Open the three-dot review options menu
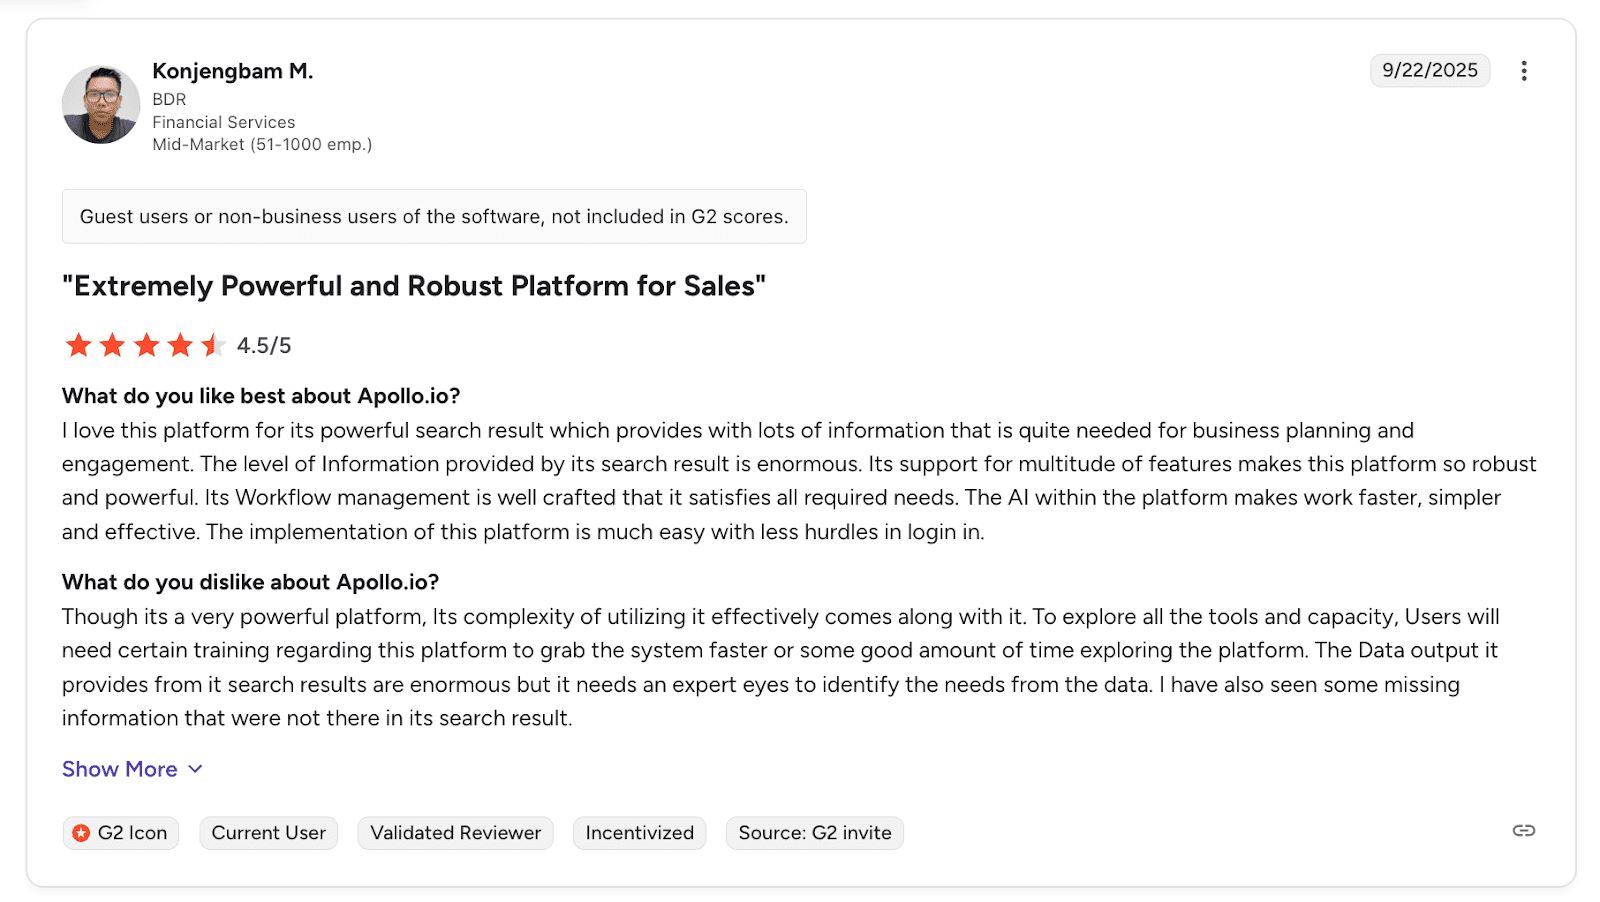The image size is (1600, 902). (x=1523, y=71)
